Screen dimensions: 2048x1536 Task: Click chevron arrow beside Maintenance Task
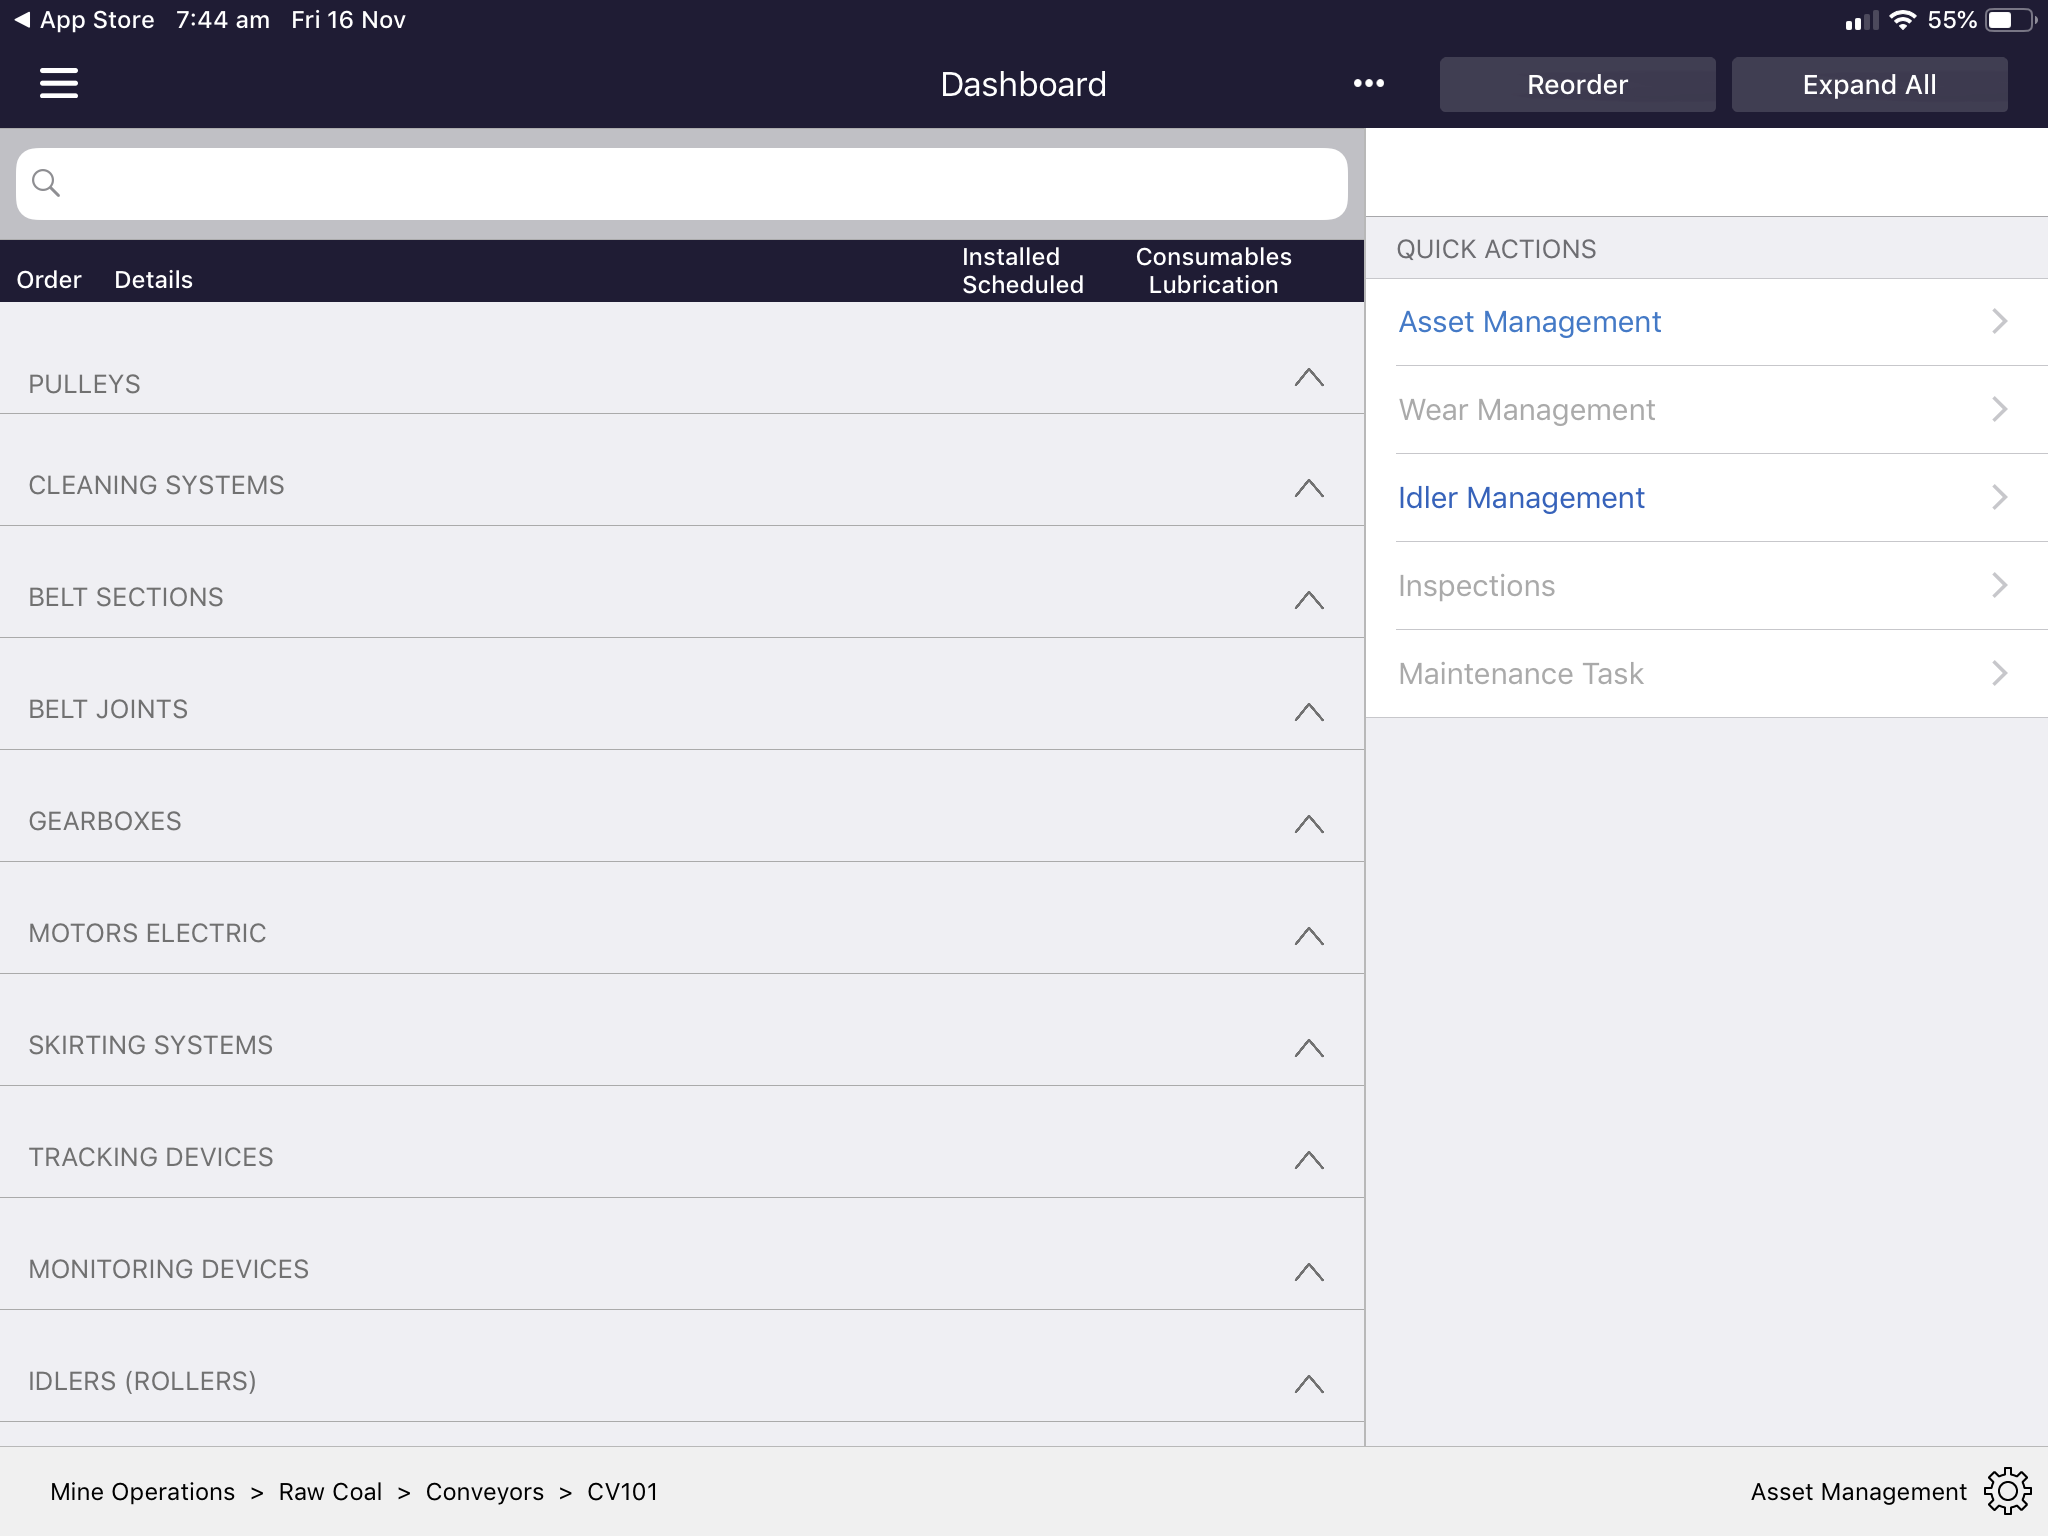pos(1999,674)
